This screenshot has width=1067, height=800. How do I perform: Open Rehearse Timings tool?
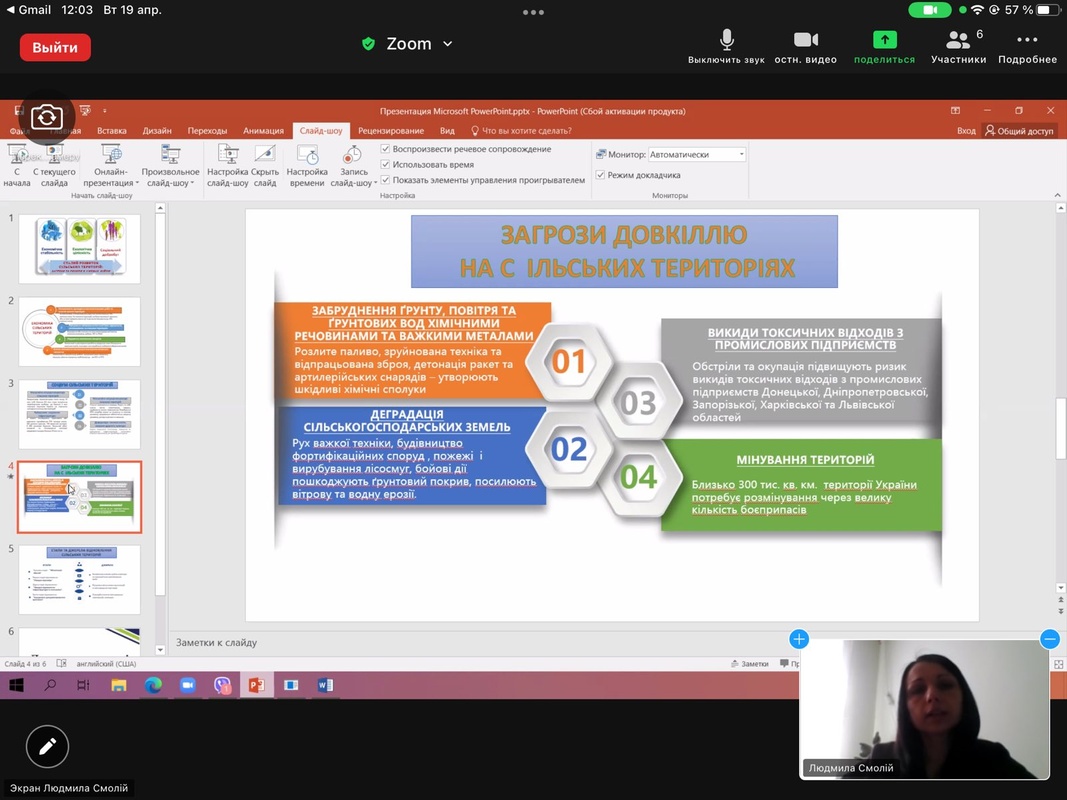point(307,165)
